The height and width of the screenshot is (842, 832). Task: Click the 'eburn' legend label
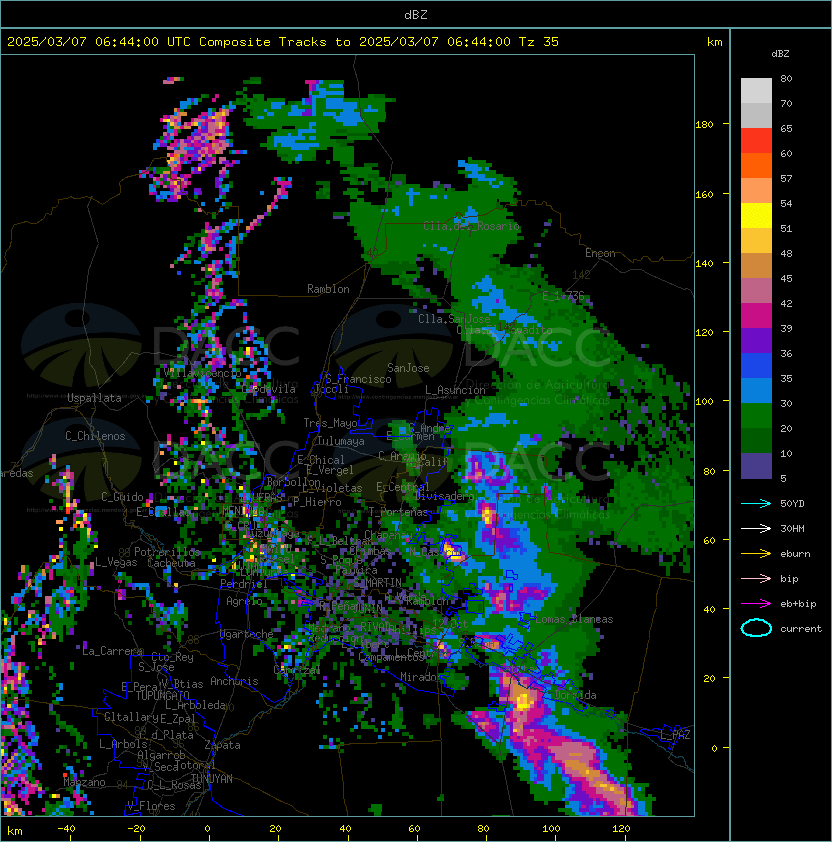tap(795, 554)
